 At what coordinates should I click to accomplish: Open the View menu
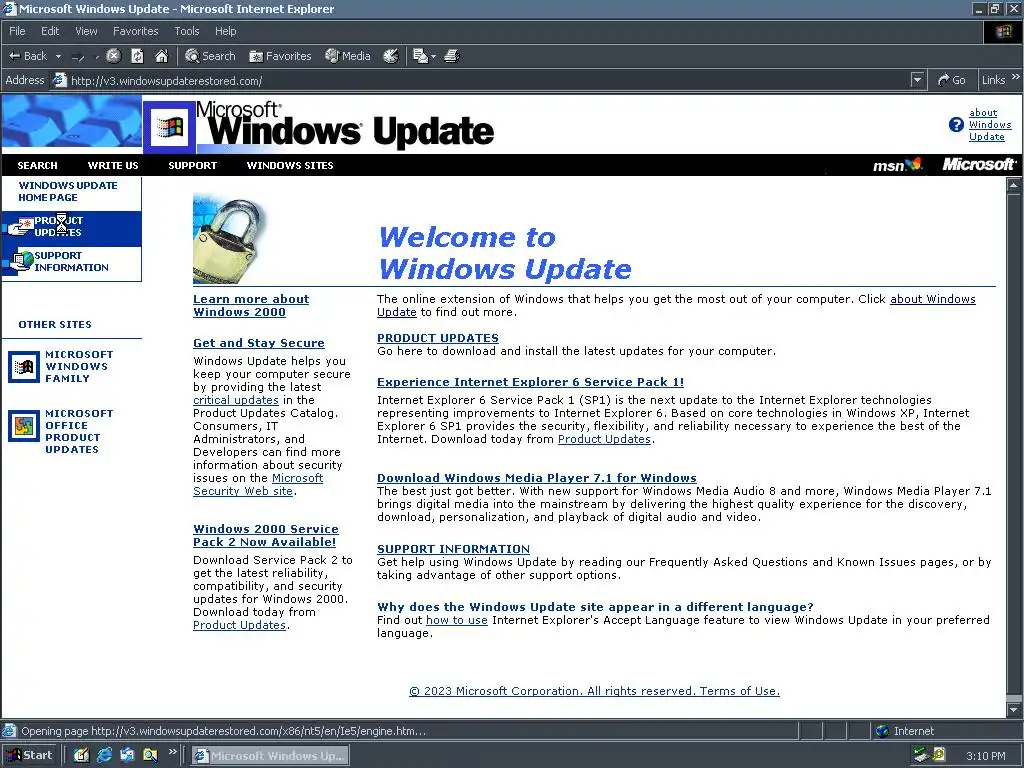pyautogui.click(x=86, y=31)
